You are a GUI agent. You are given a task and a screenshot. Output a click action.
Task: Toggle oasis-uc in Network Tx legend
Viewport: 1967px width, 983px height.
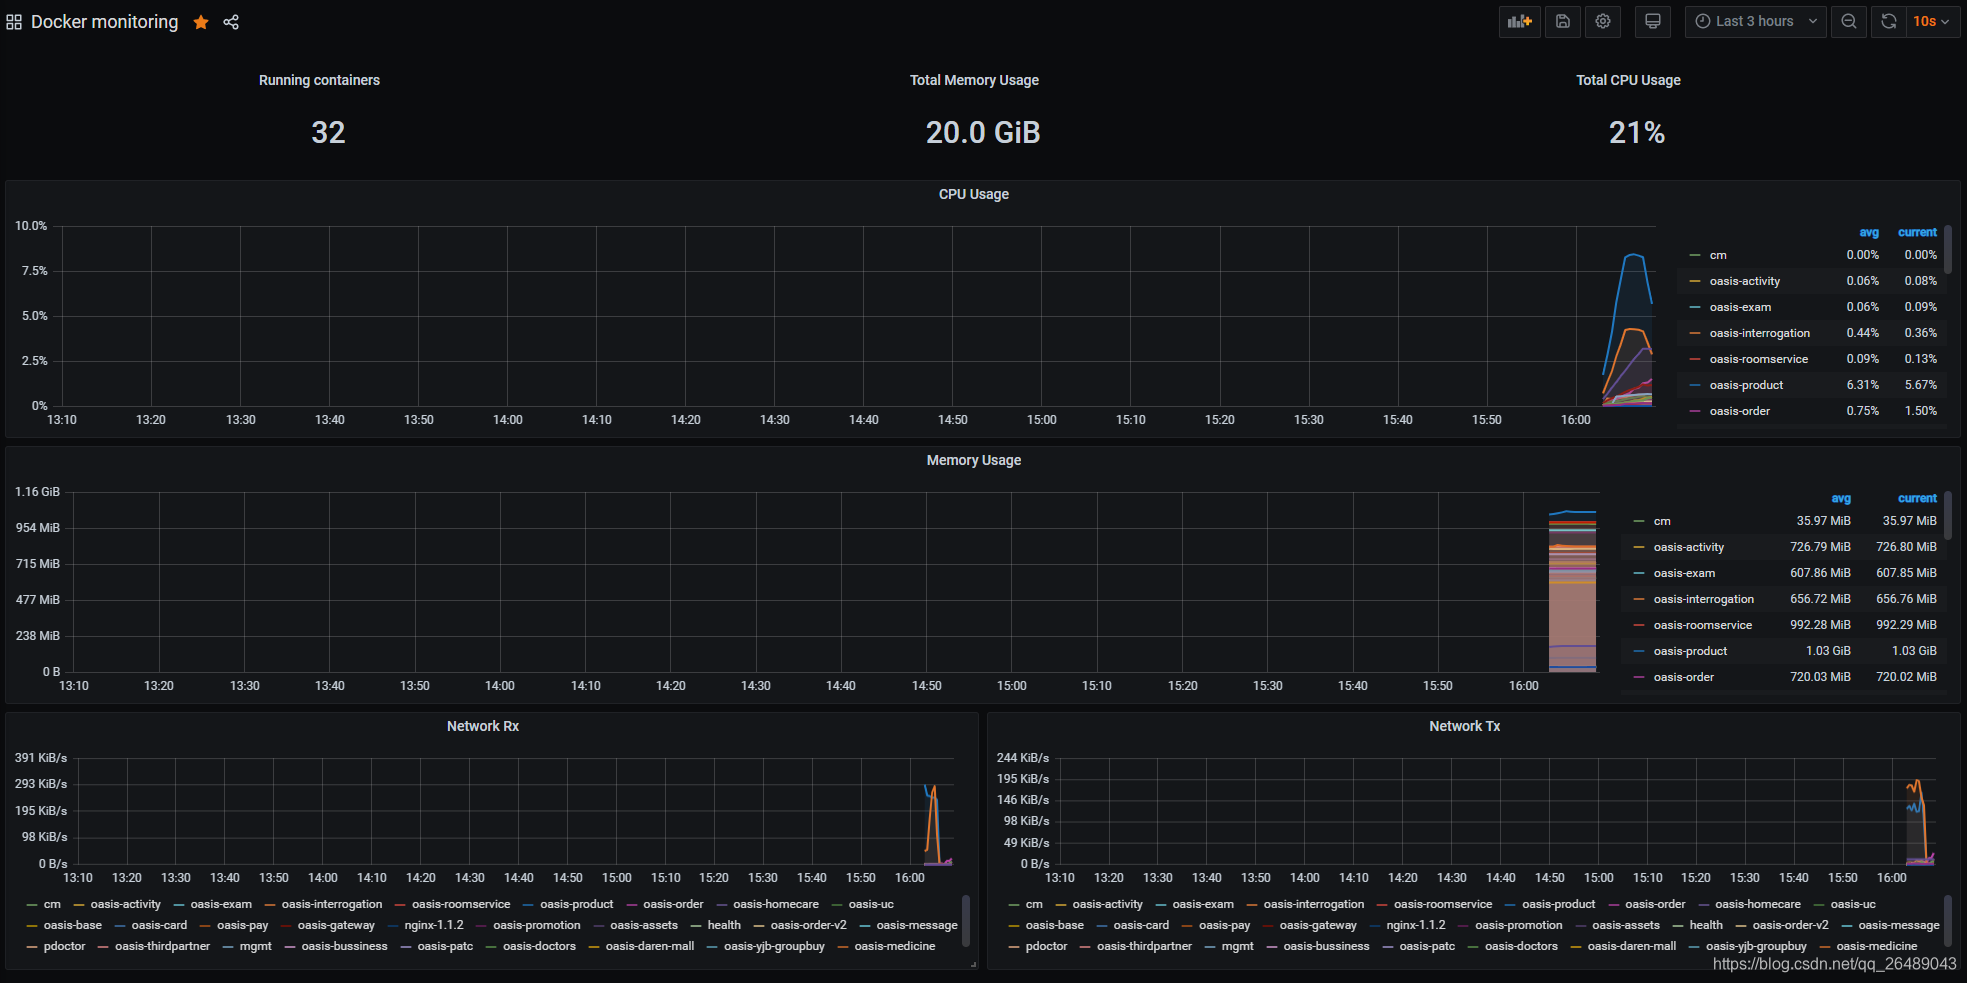point(1853,904)
